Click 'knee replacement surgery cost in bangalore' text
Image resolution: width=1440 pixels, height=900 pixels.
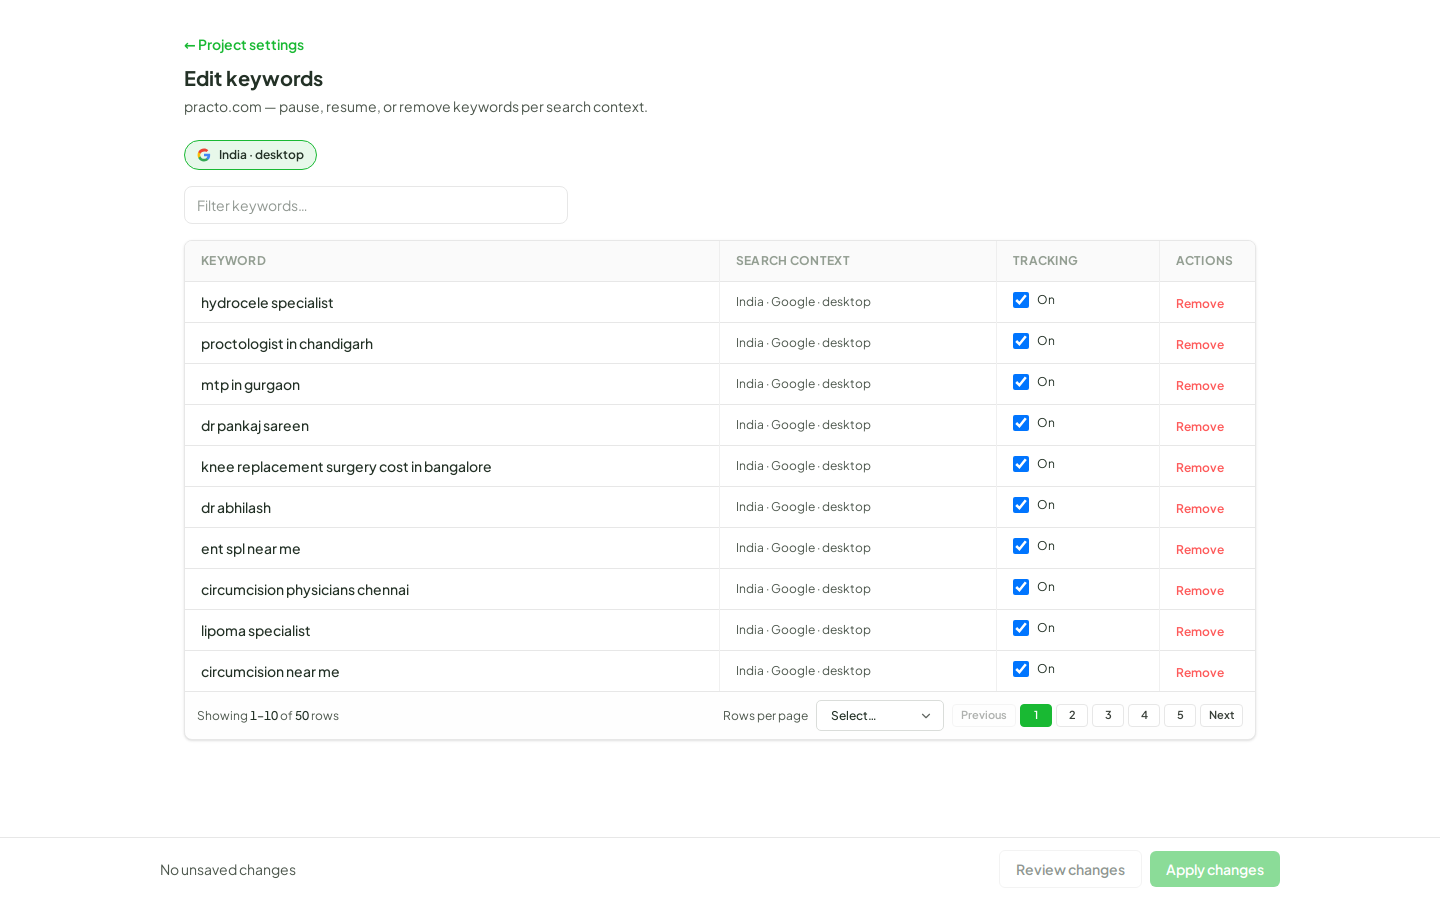346,467
